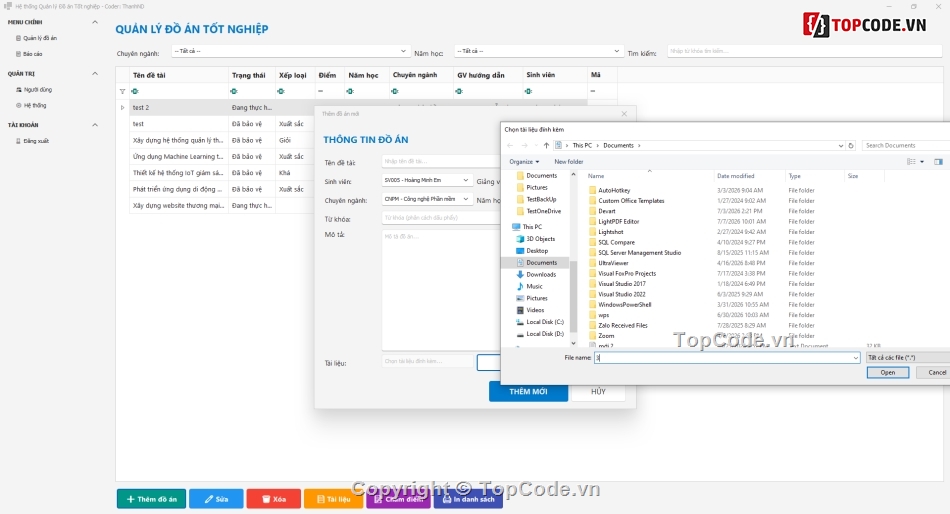
Task: Select TestBackUp in navigation pane
Action: 541,199
